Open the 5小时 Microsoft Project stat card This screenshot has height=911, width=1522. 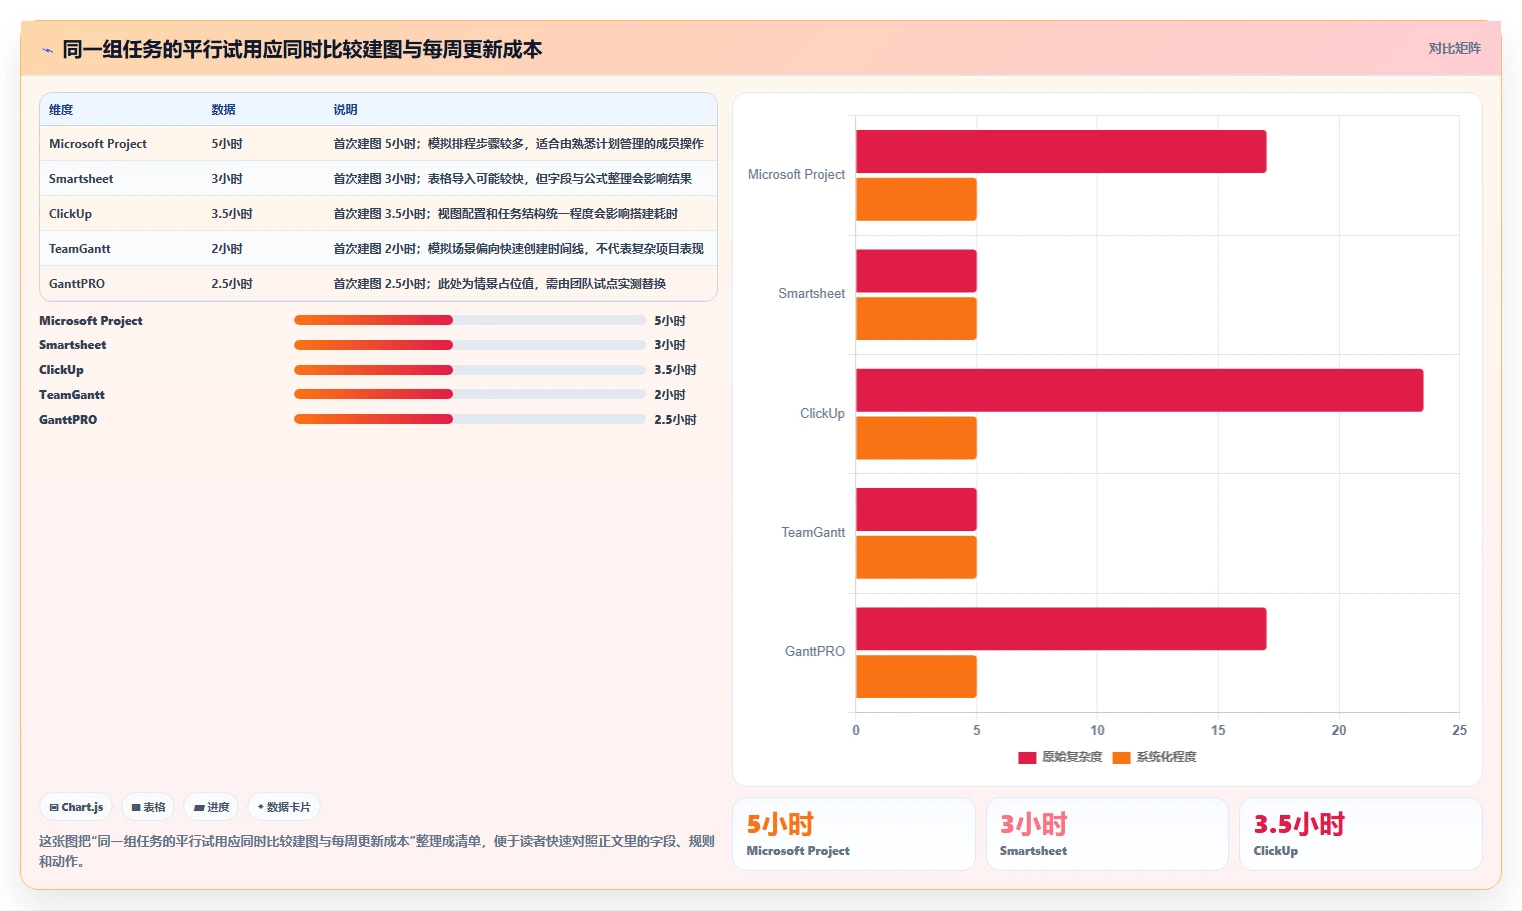(854, 834)
